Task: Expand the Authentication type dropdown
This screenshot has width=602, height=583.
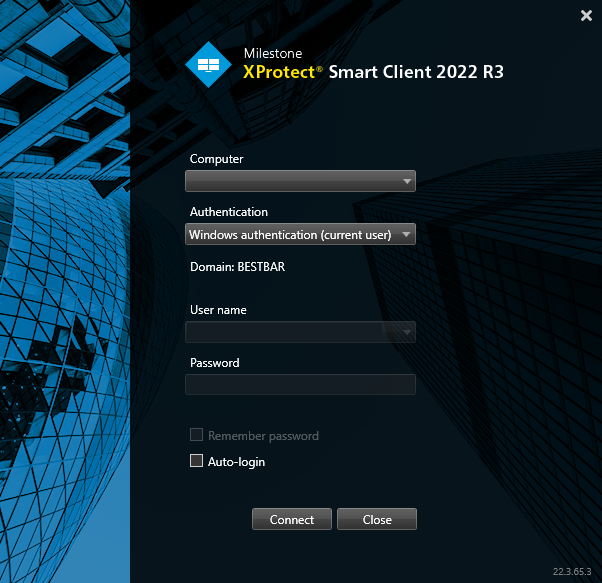Action: pos(300,234)
